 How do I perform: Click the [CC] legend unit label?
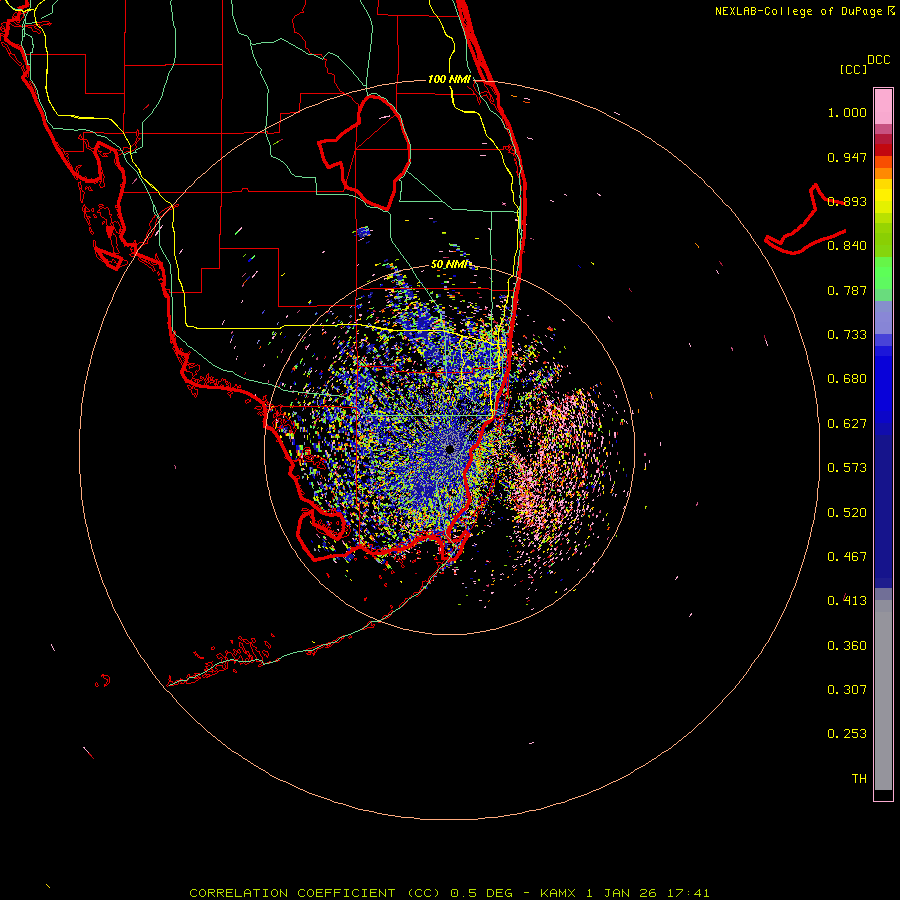click(x=853, y=69)
